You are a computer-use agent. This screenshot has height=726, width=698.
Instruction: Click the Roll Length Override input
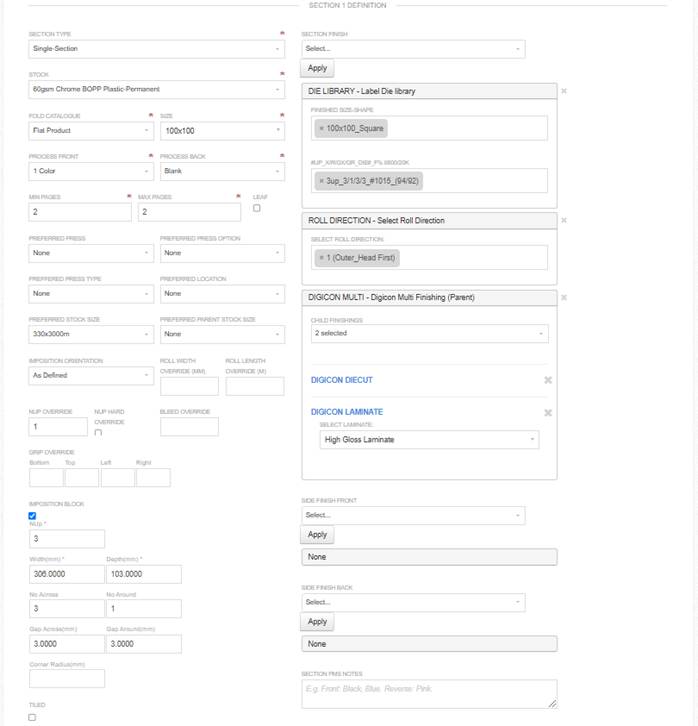click(255, 386)
